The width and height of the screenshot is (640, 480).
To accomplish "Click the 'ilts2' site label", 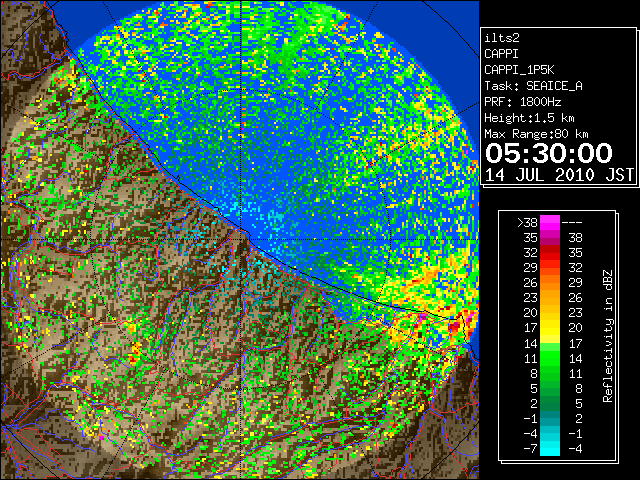I will pos(502,38).
